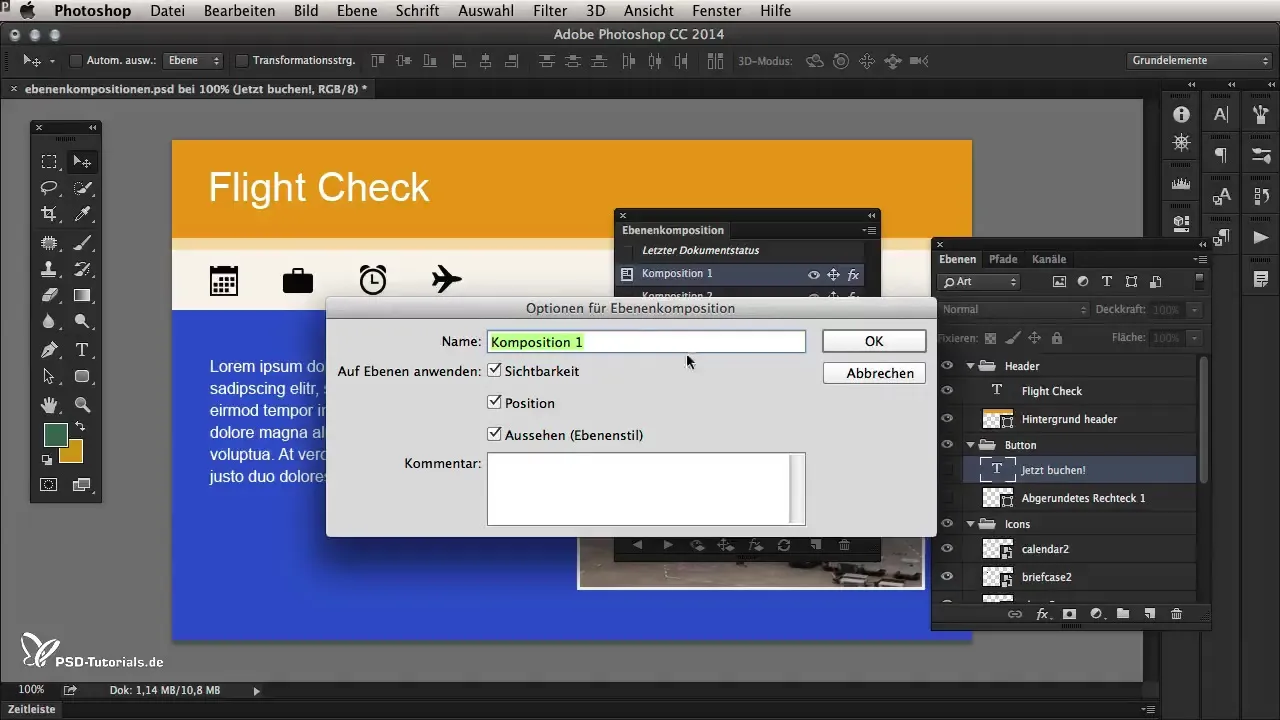The image size is (1280, 720).
Task: Uncheck the Sichtbarkeit checkbox
Action: pos(494,371)
